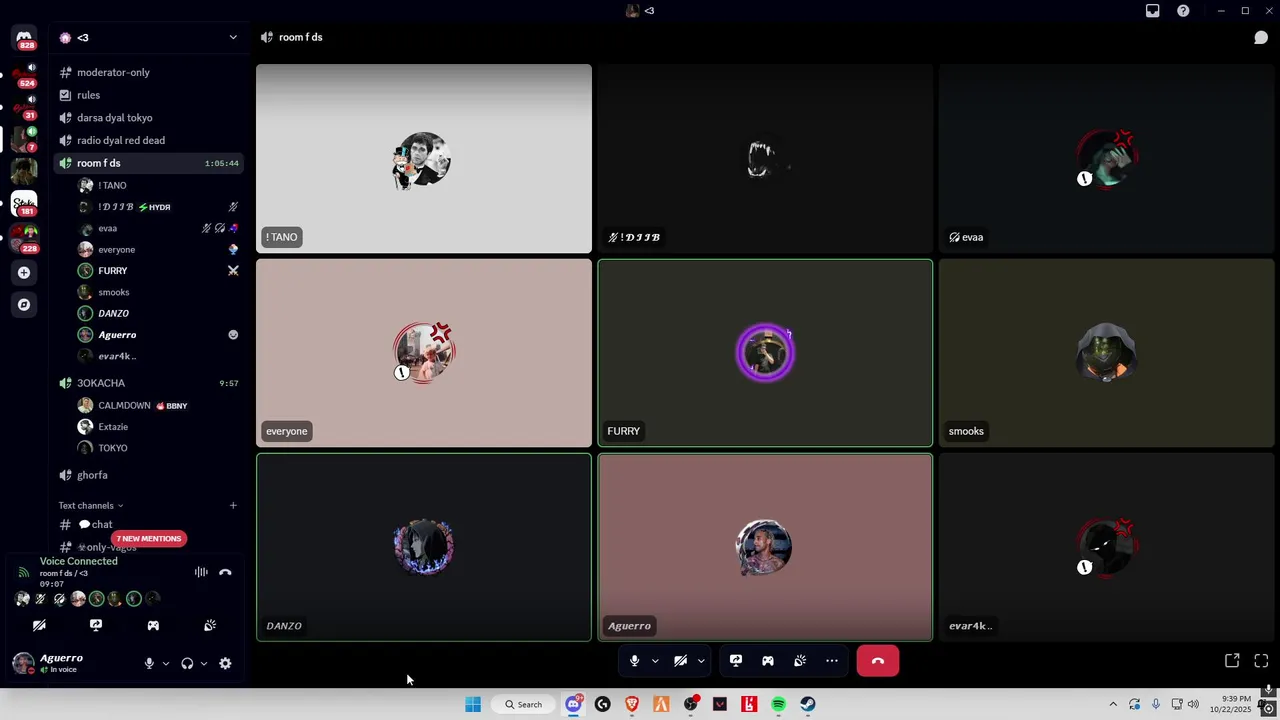
Task: Open output device arrow beside headphones
Action: (x=204, y=663)
